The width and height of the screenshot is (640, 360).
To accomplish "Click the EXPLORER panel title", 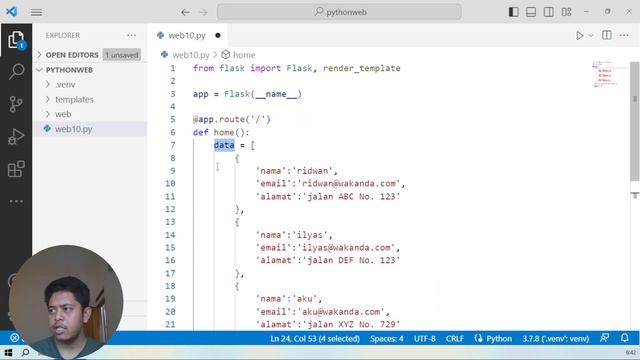I will (62, 36).
